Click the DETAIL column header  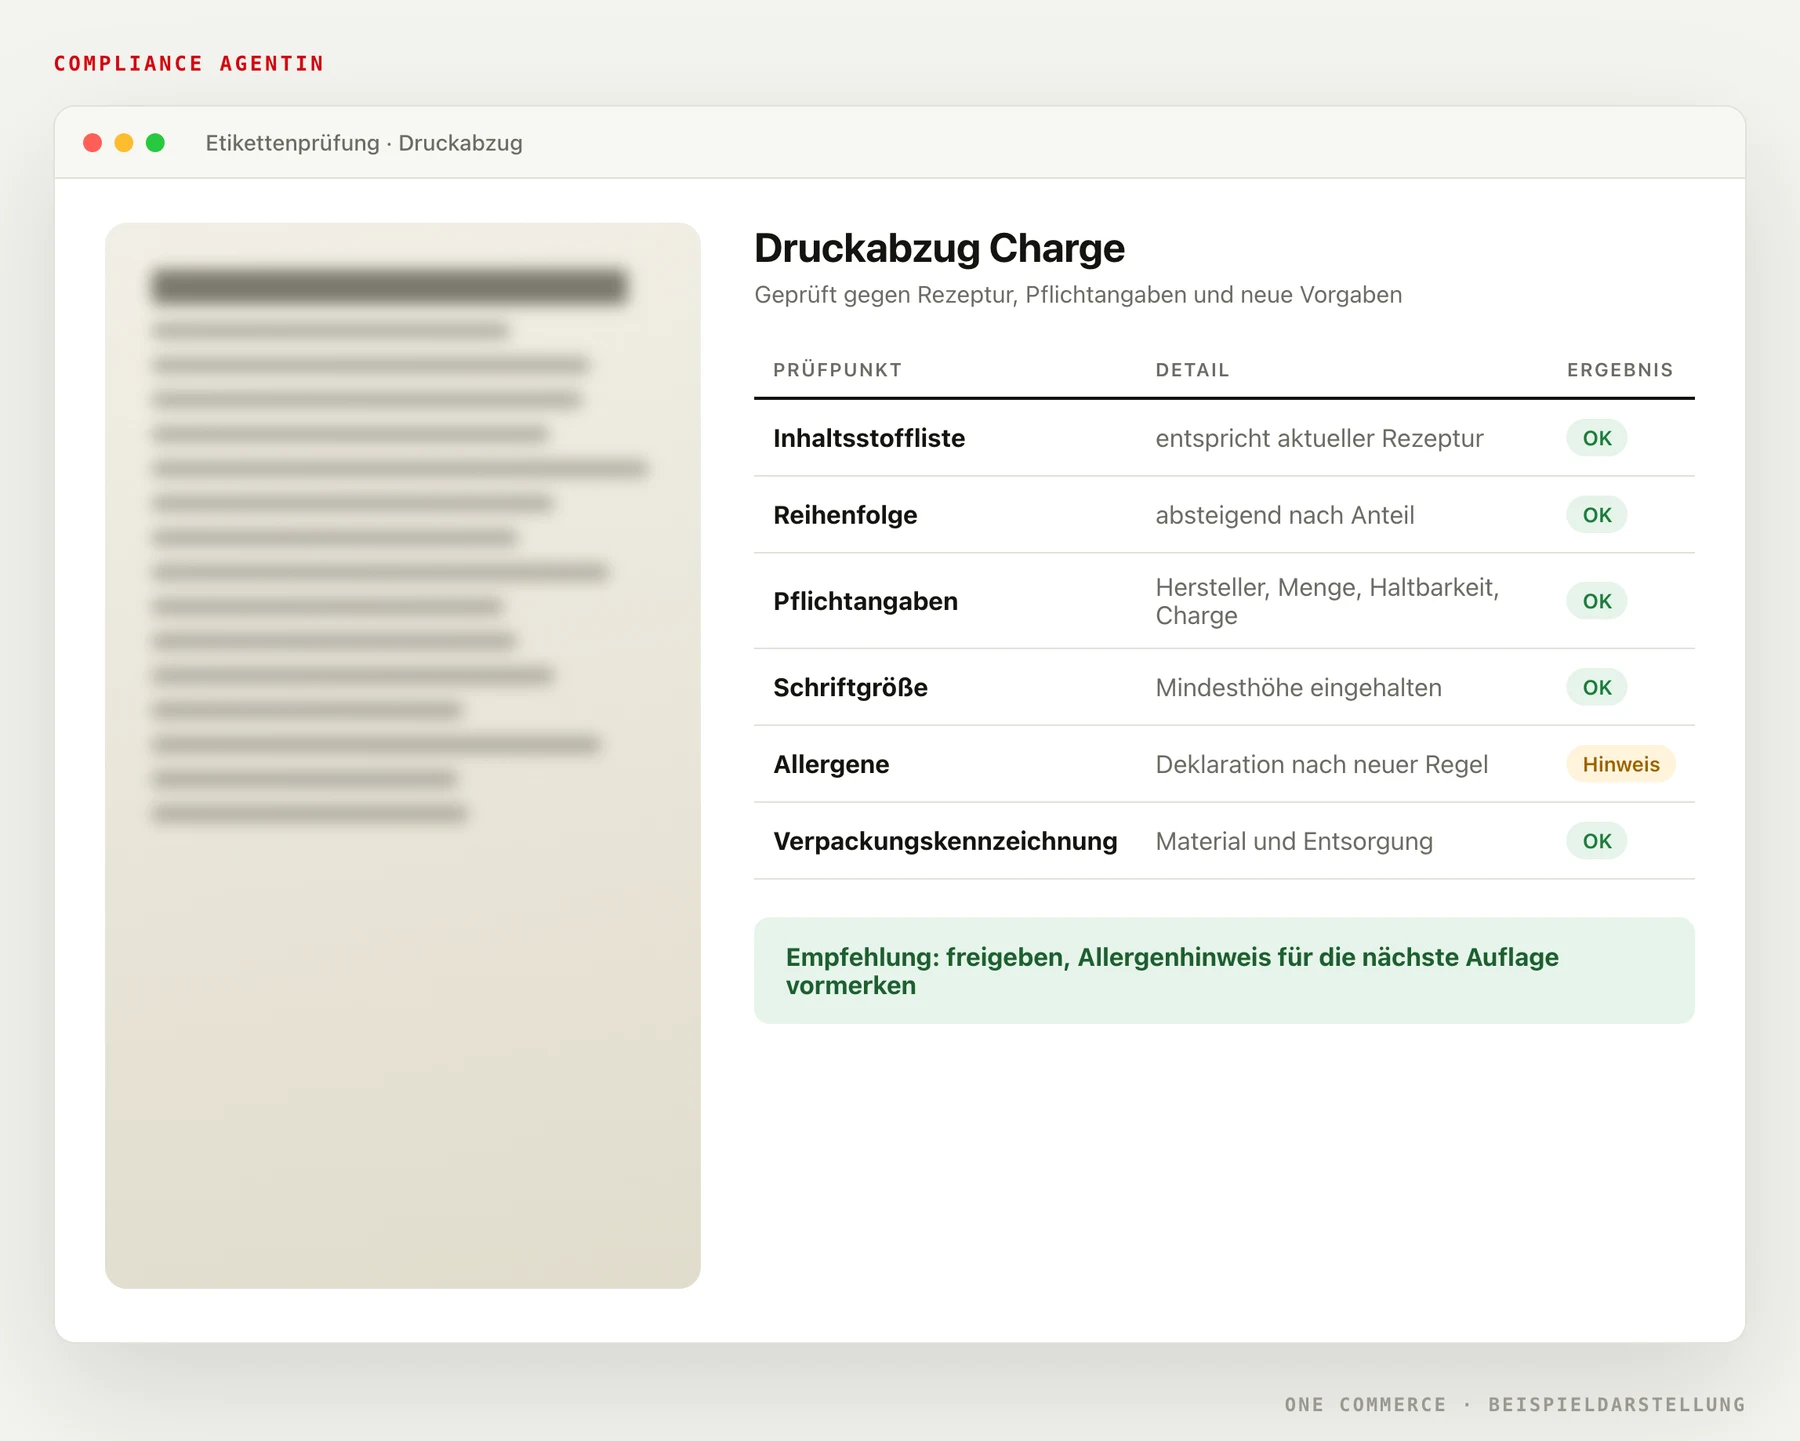click(x=1192, y=370)
